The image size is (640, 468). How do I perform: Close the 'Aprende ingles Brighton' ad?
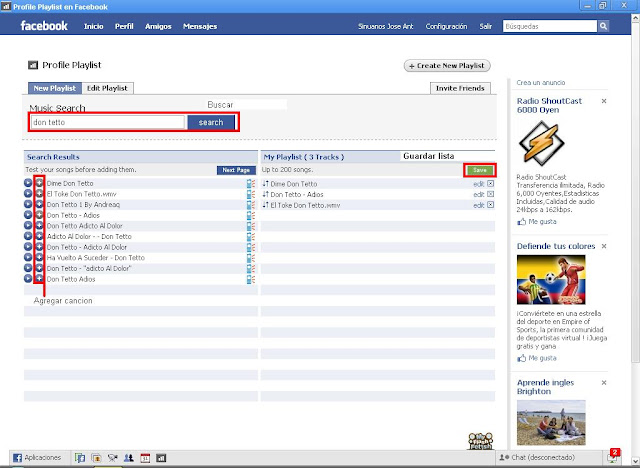(x=604, y=383)
